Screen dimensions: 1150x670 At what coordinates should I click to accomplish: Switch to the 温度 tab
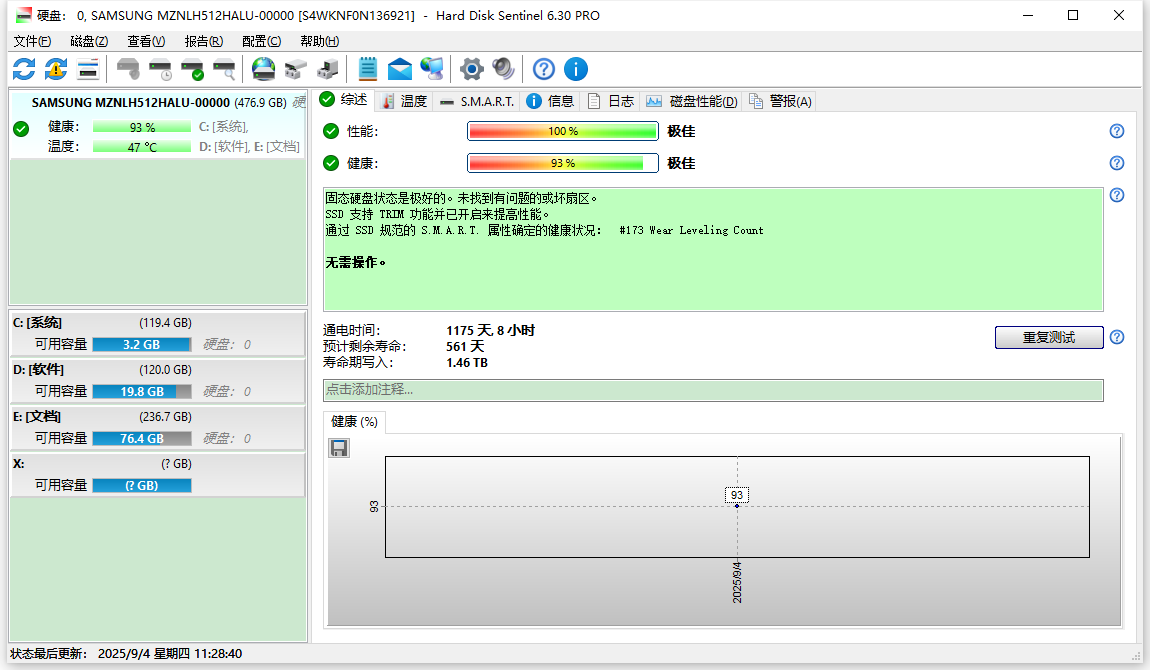pyautogui.click(x=404, y=101)
